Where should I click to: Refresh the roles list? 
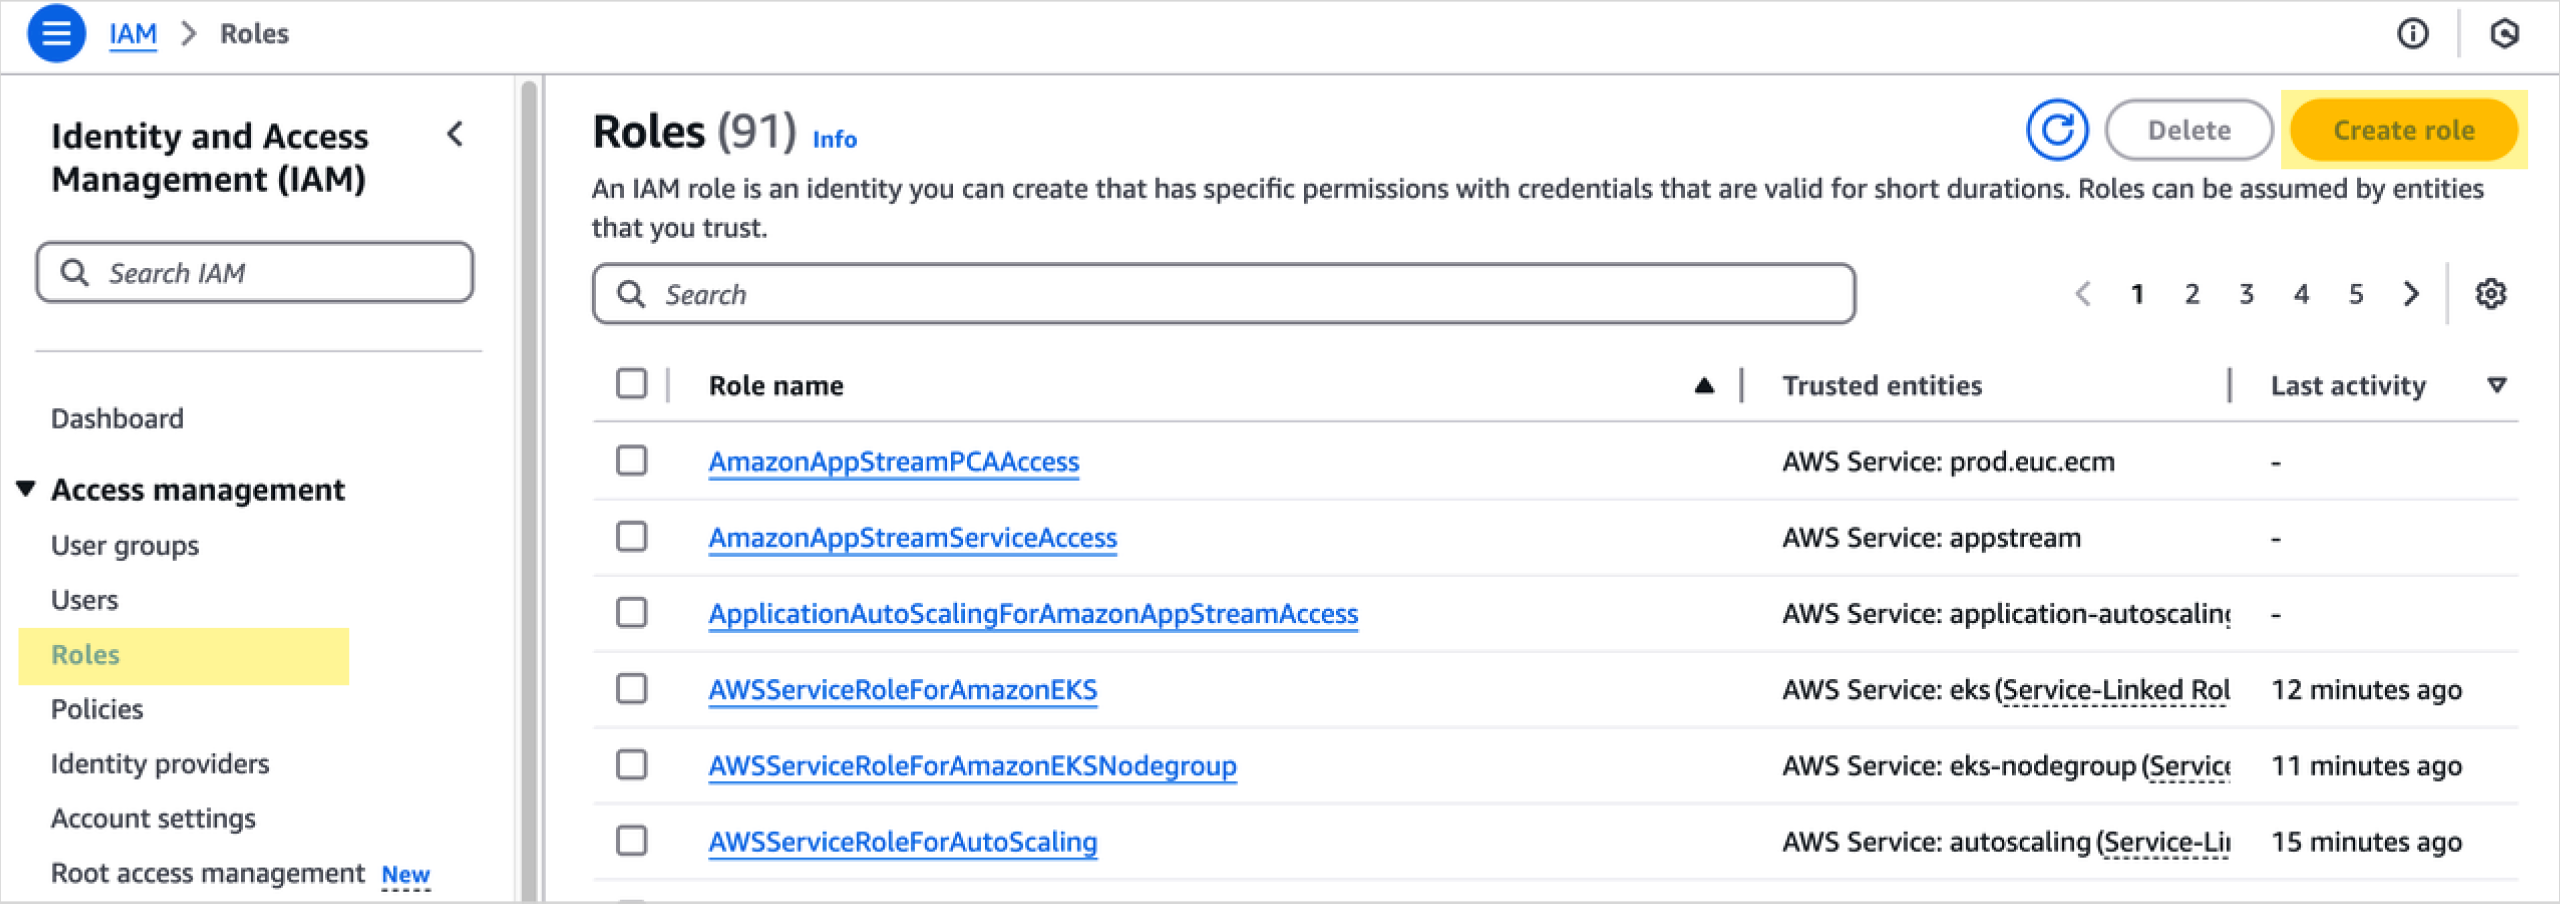point(2057,130)
